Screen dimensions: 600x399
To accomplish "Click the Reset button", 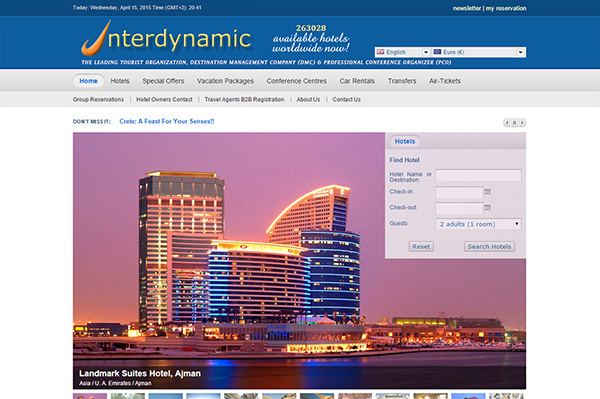I will [x=421, y=246].
